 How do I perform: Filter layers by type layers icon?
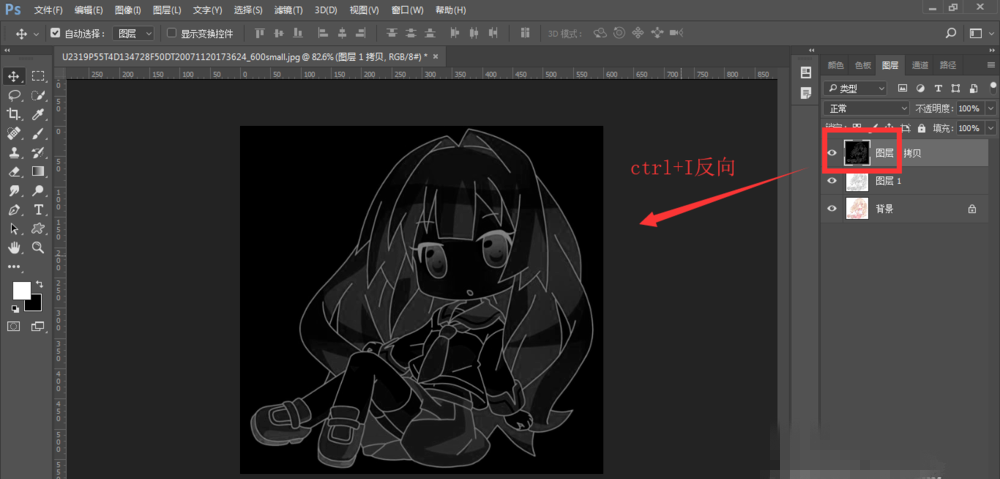[938, 88]
